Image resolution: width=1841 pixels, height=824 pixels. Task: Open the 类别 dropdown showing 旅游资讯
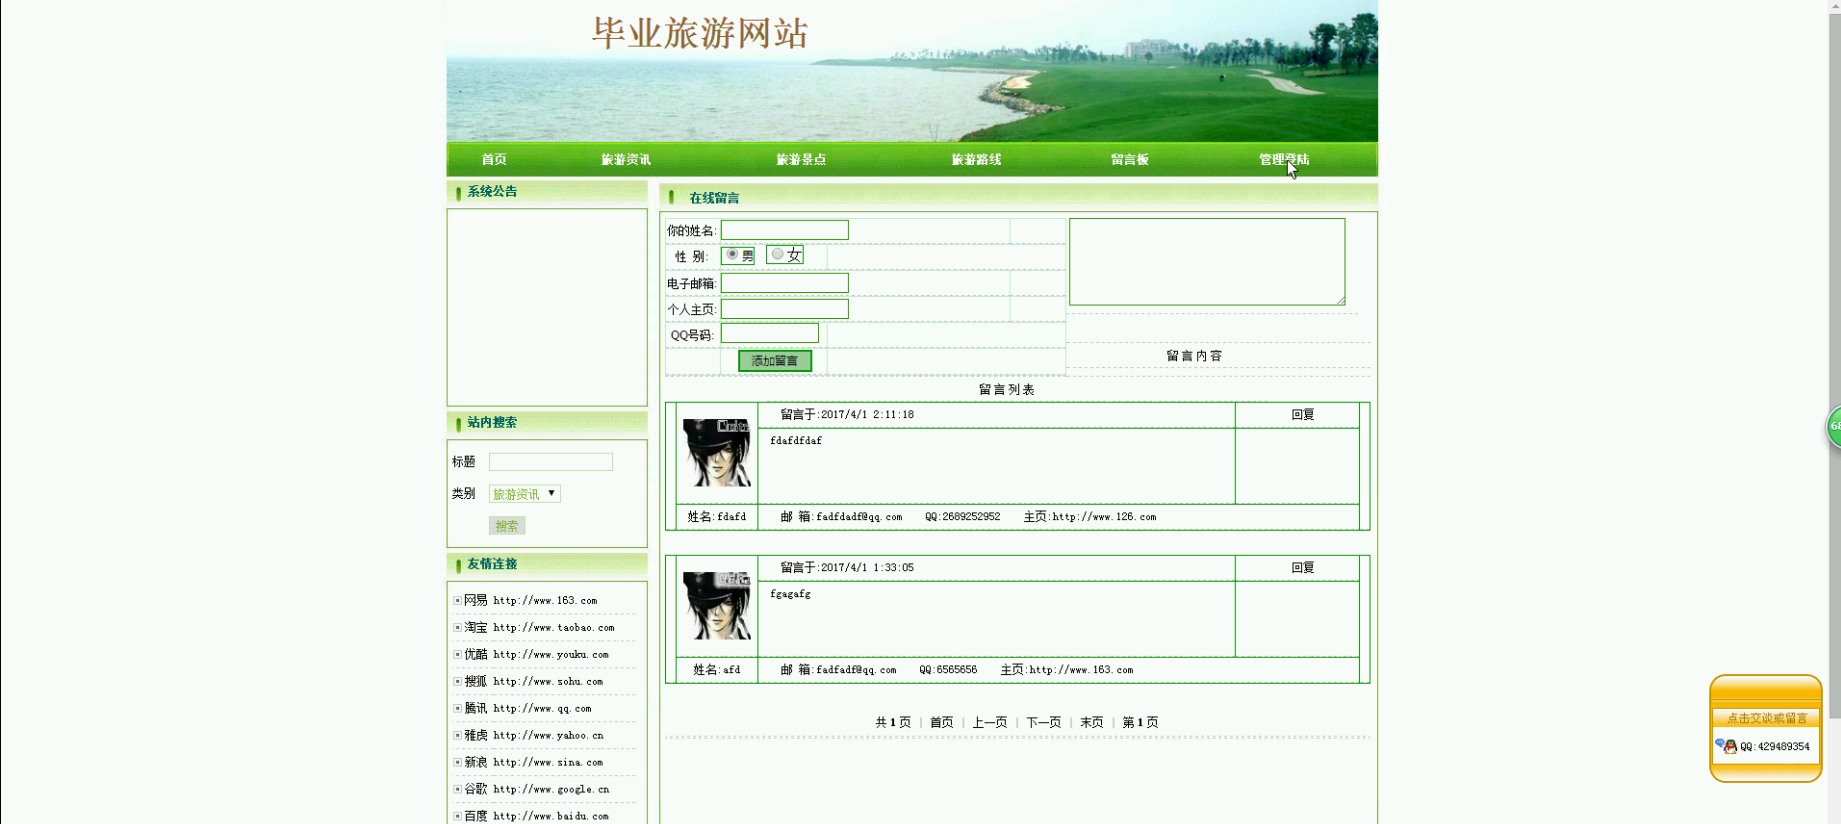tap(525, 494)
